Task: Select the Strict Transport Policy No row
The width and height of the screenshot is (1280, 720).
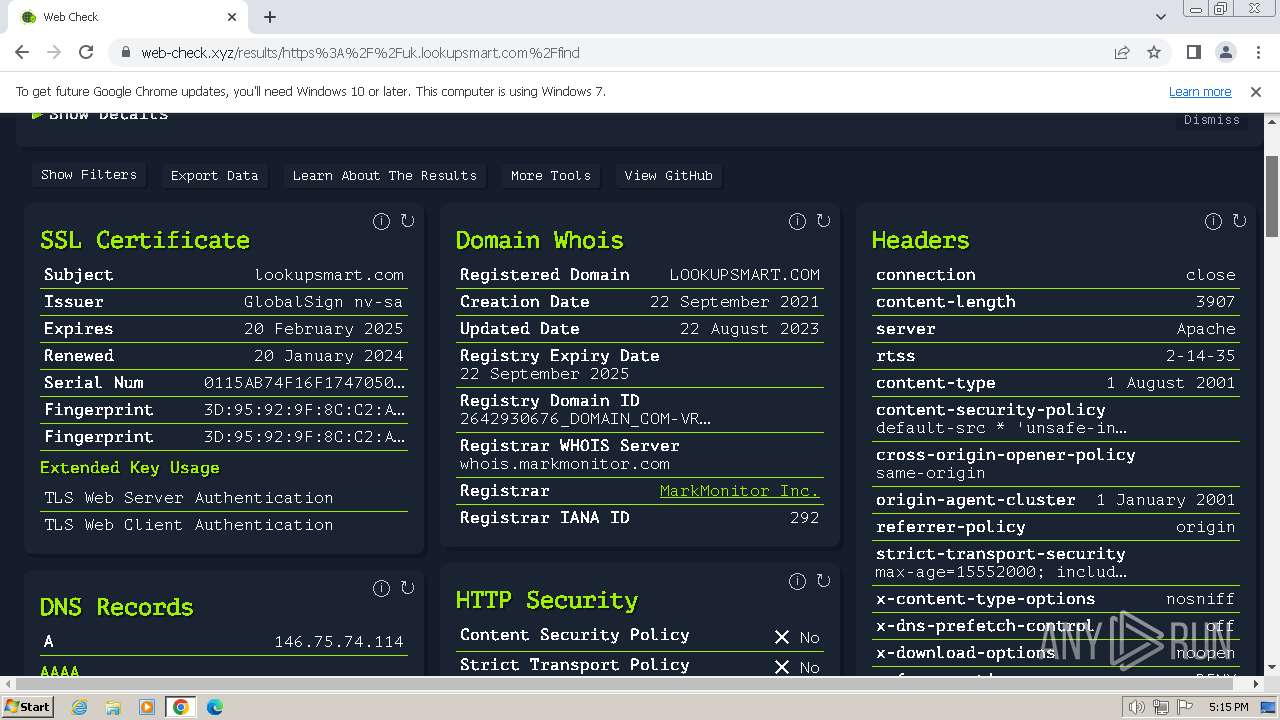Action: coord(640,666)
